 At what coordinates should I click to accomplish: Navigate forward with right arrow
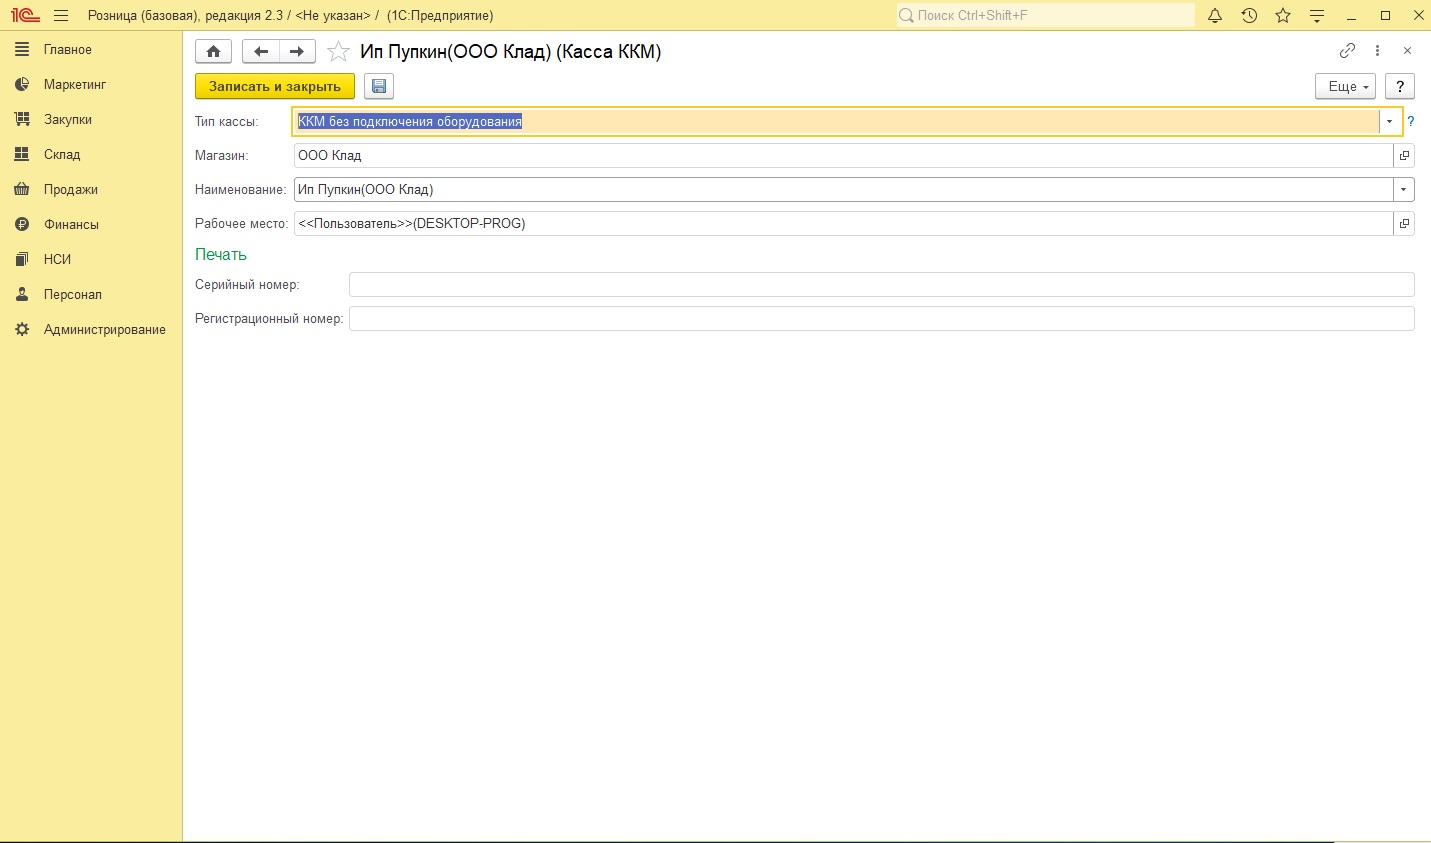point(297,52)
